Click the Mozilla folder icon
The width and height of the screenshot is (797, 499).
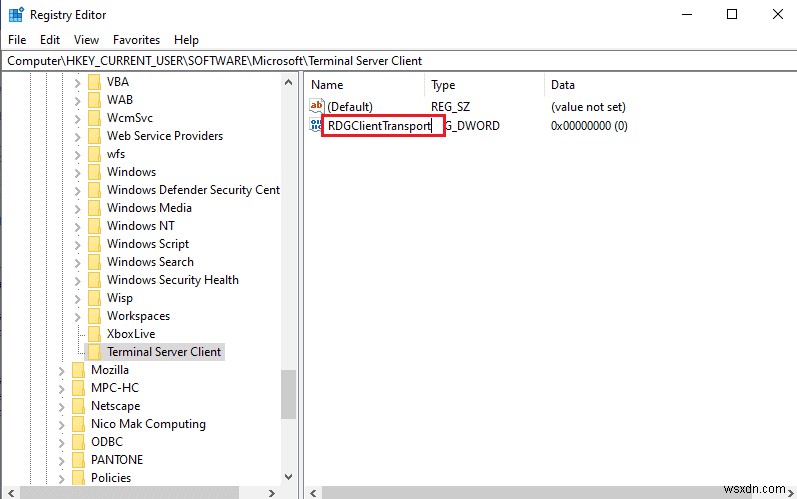tap(78, 370)
